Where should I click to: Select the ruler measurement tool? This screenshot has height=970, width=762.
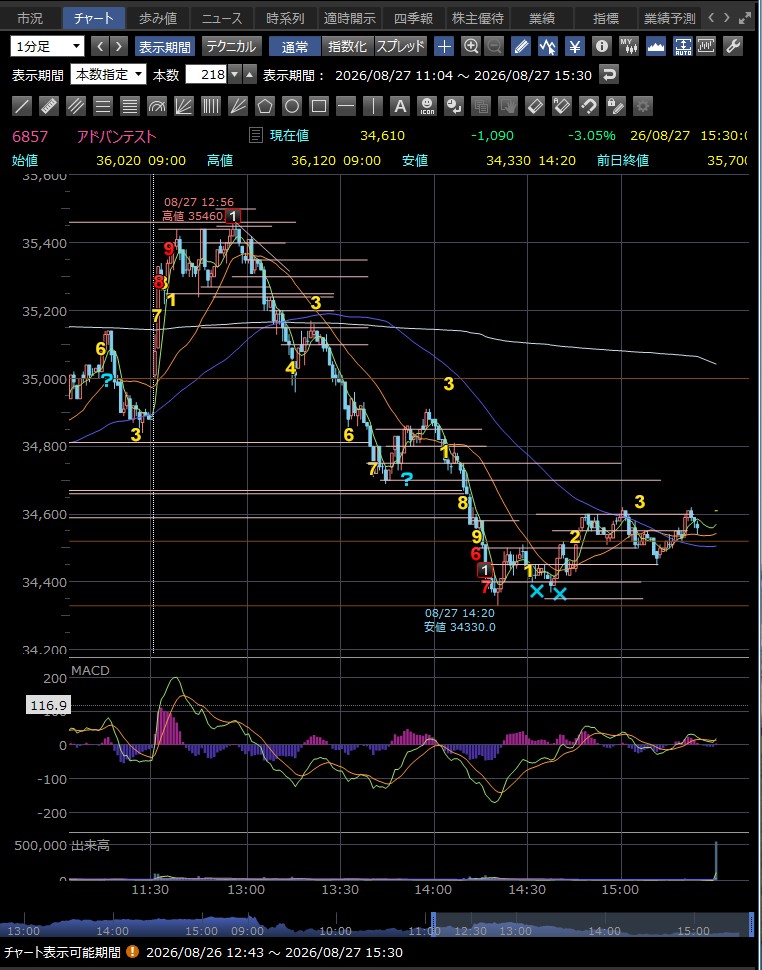[x=49, y=106]
